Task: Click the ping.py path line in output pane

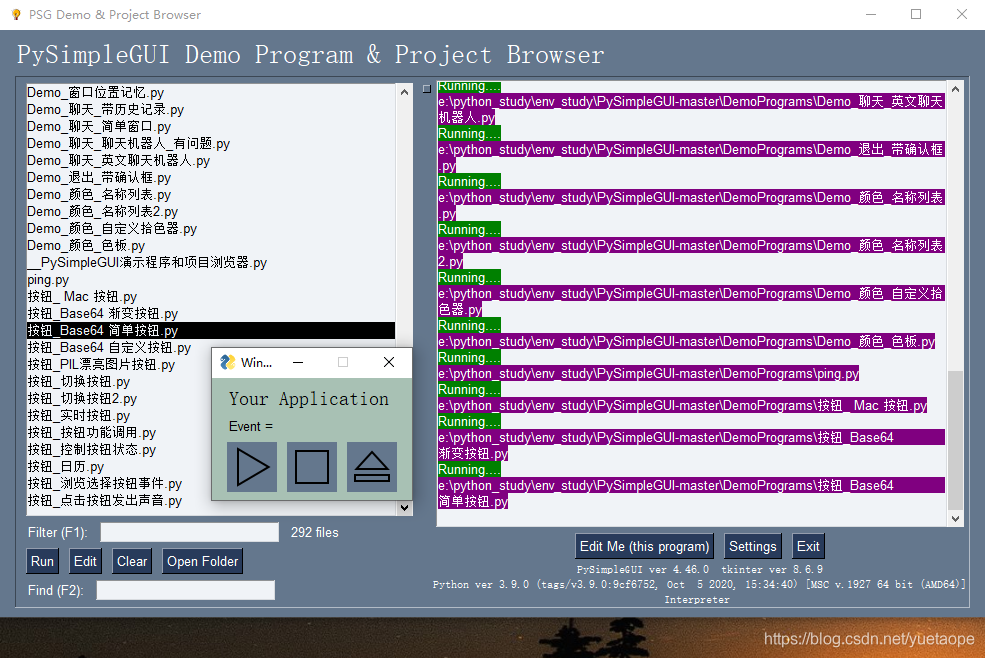Action: pyautogui.click(x=648, y=373)
